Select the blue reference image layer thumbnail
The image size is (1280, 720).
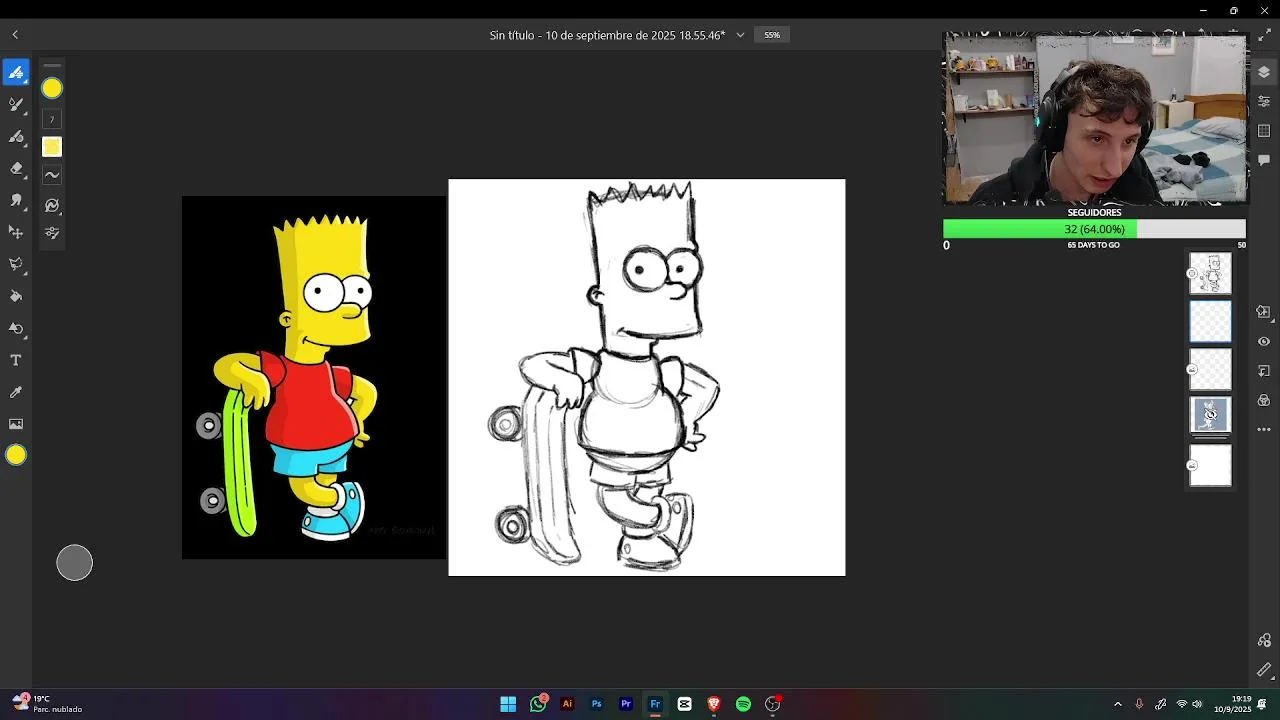tap(1210, 414)
